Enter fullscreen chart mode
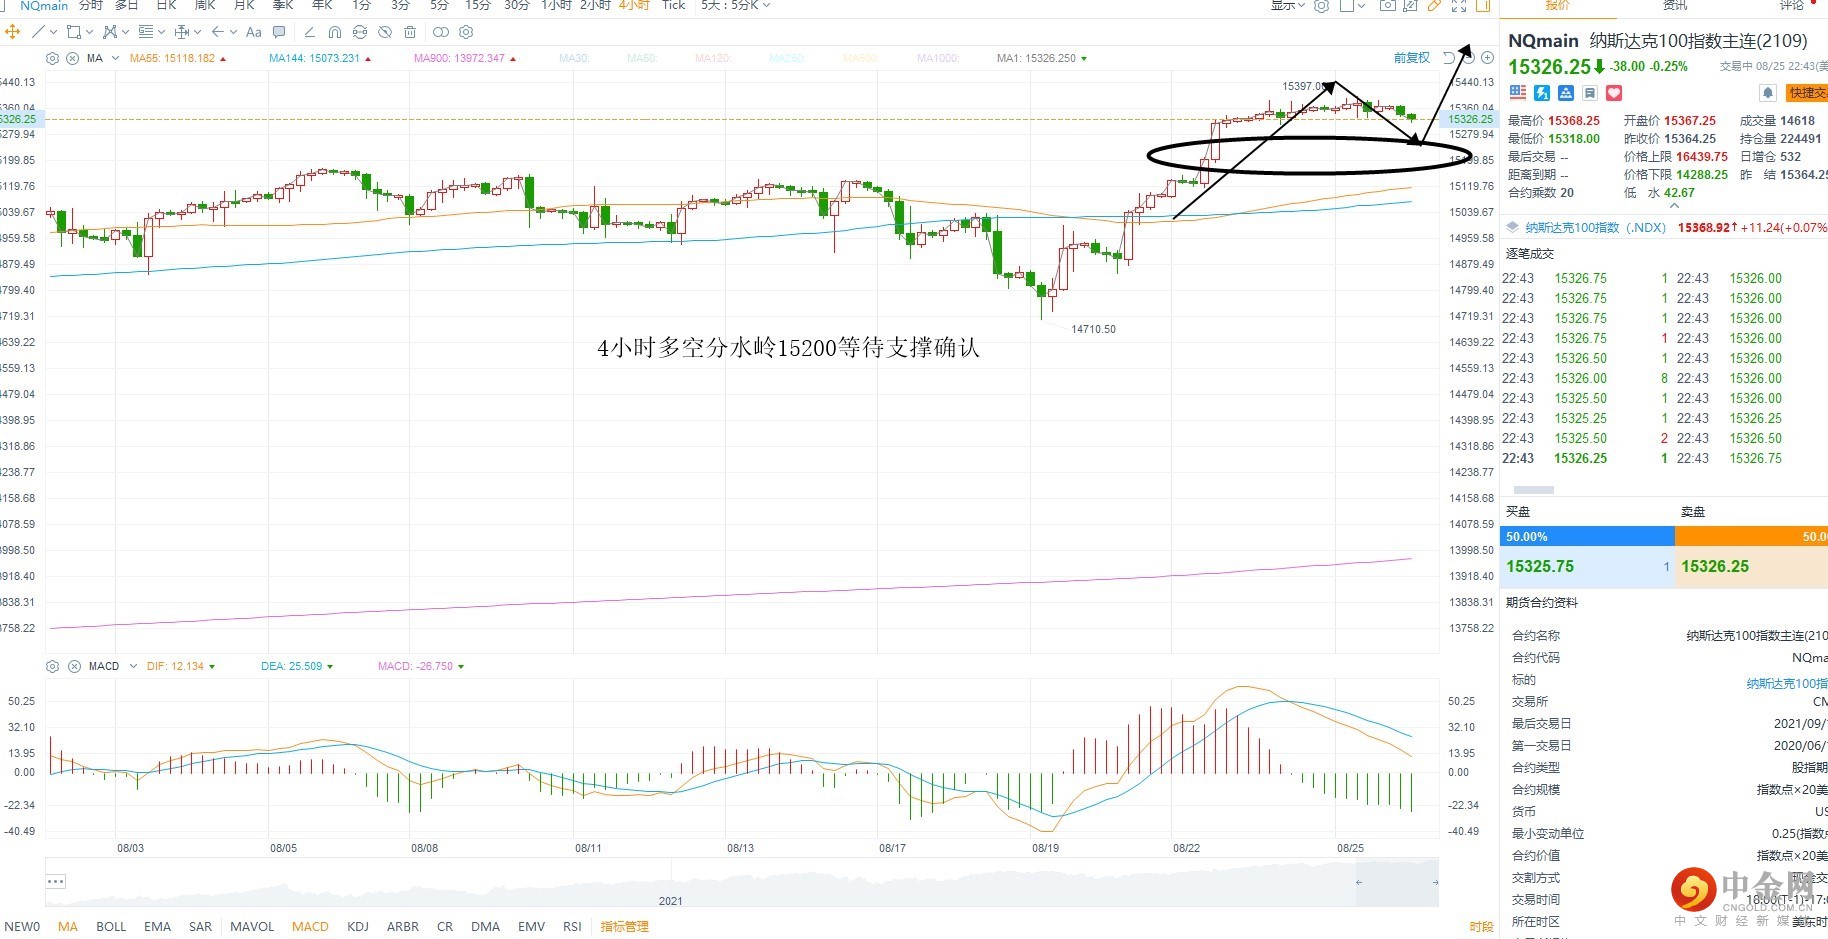Screen dimensions: 1828x939 coord(1459,6)
